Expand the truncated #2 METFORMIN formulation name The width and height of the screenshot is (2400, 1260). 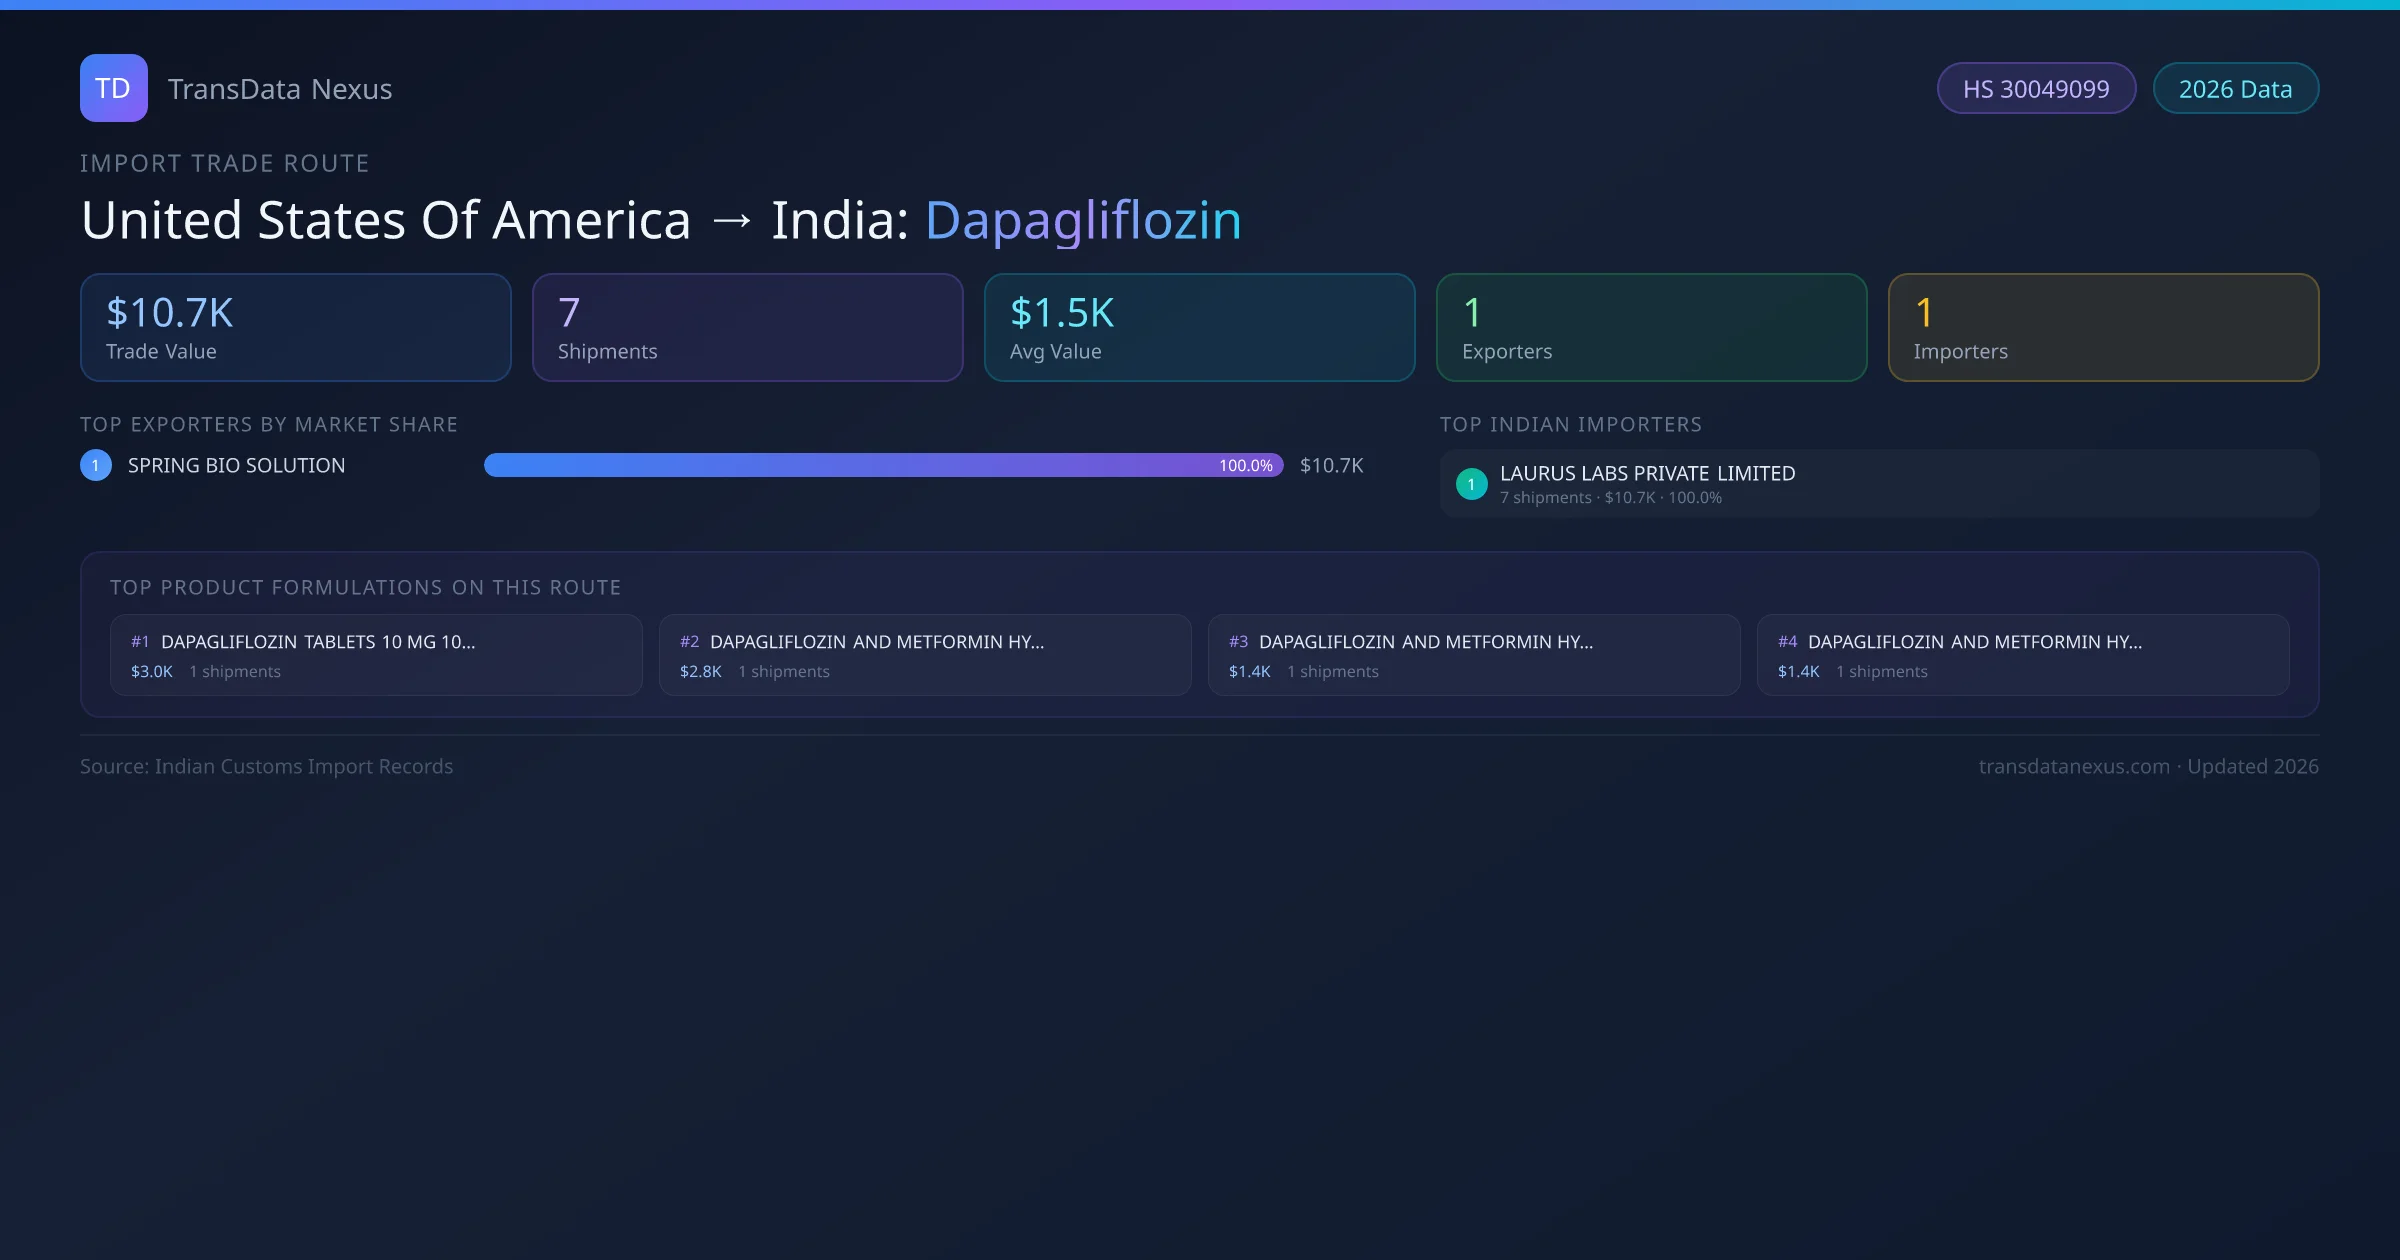click(x=876, y=641)
